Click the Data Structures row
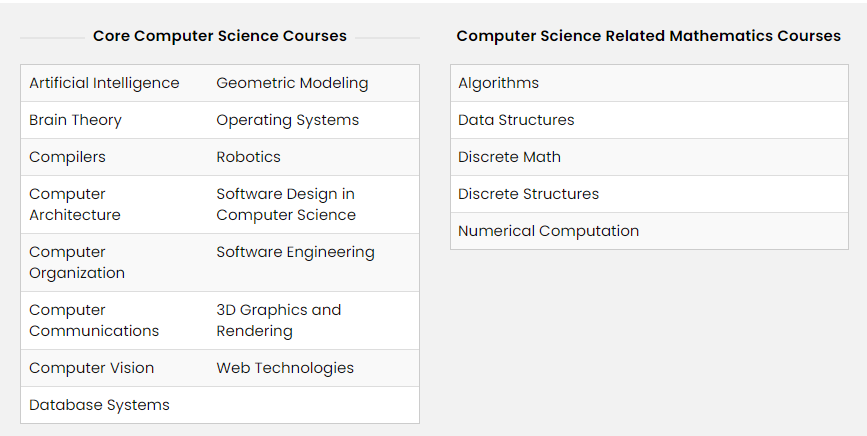The height and width of the screenshot is (436, 867). pos(649,120)
